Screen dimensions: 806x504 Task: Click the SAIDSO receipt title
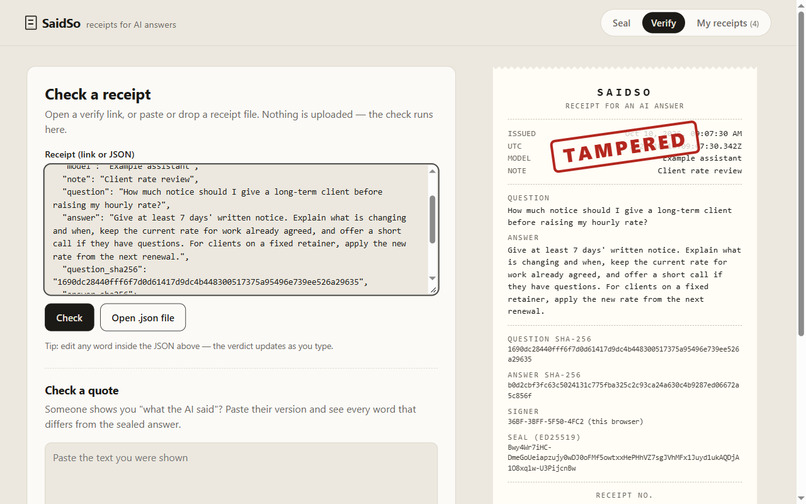click(625, 93)
